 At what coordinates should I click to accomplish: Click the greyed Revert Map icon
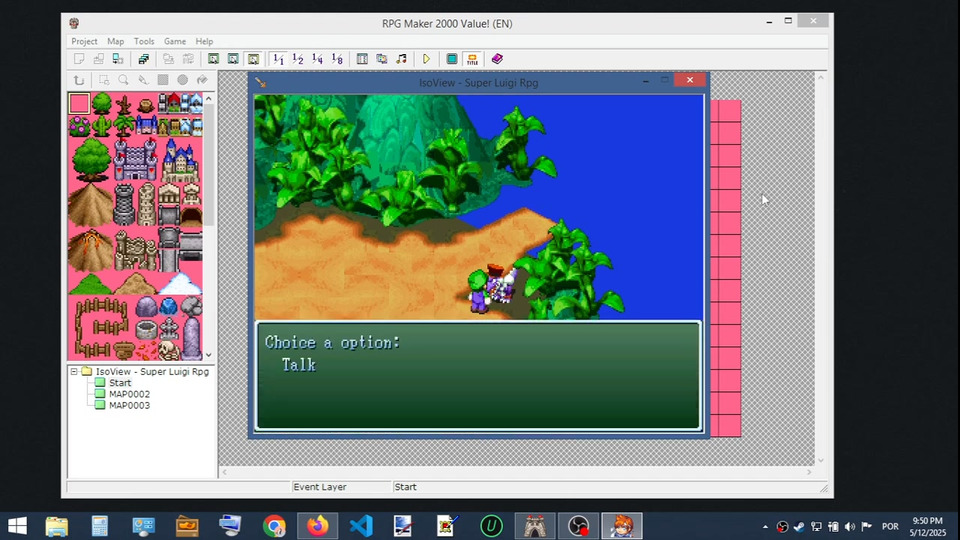(x=188, y=59)
